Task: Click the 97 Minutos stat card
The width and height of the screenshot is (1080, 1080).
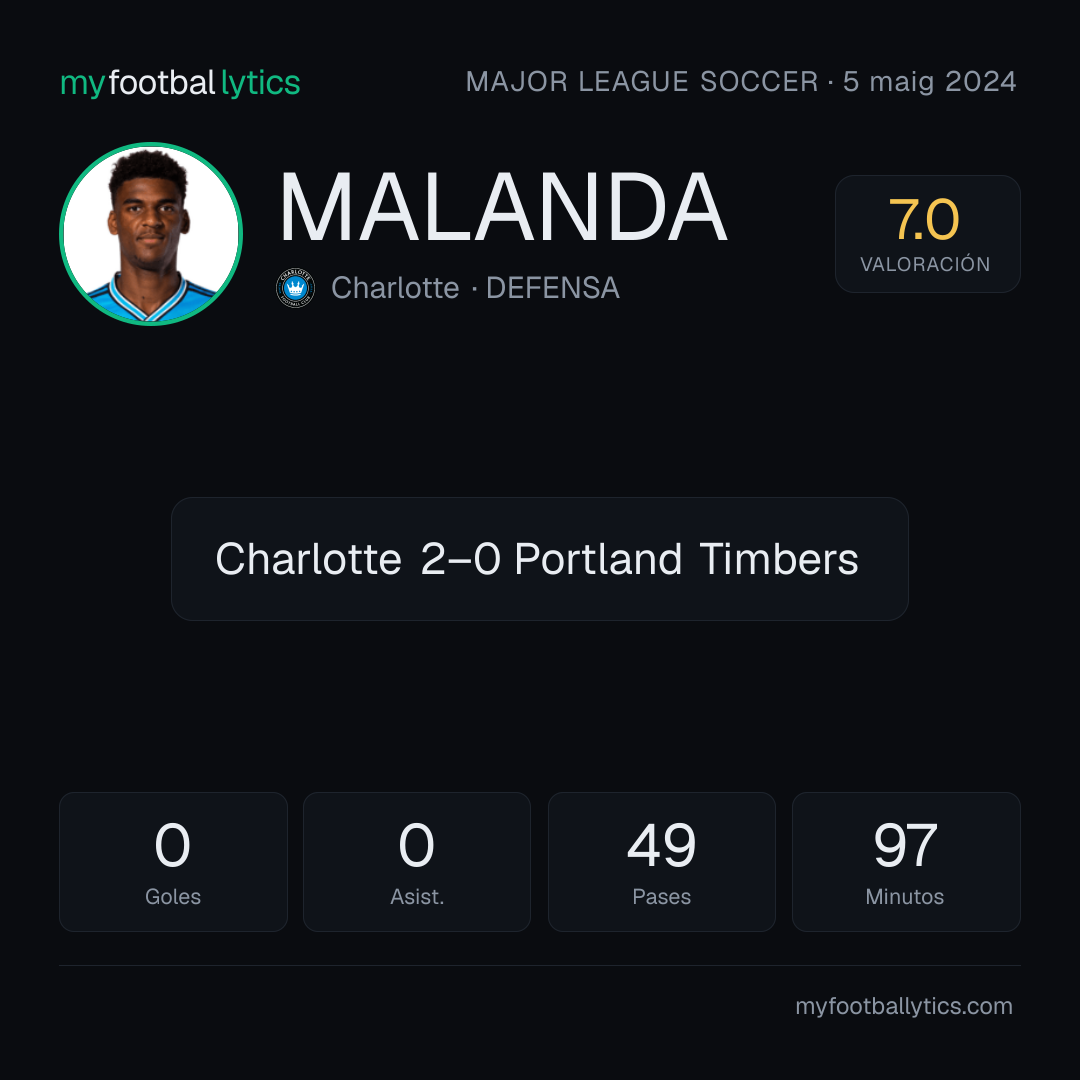Action: (906, 862)
